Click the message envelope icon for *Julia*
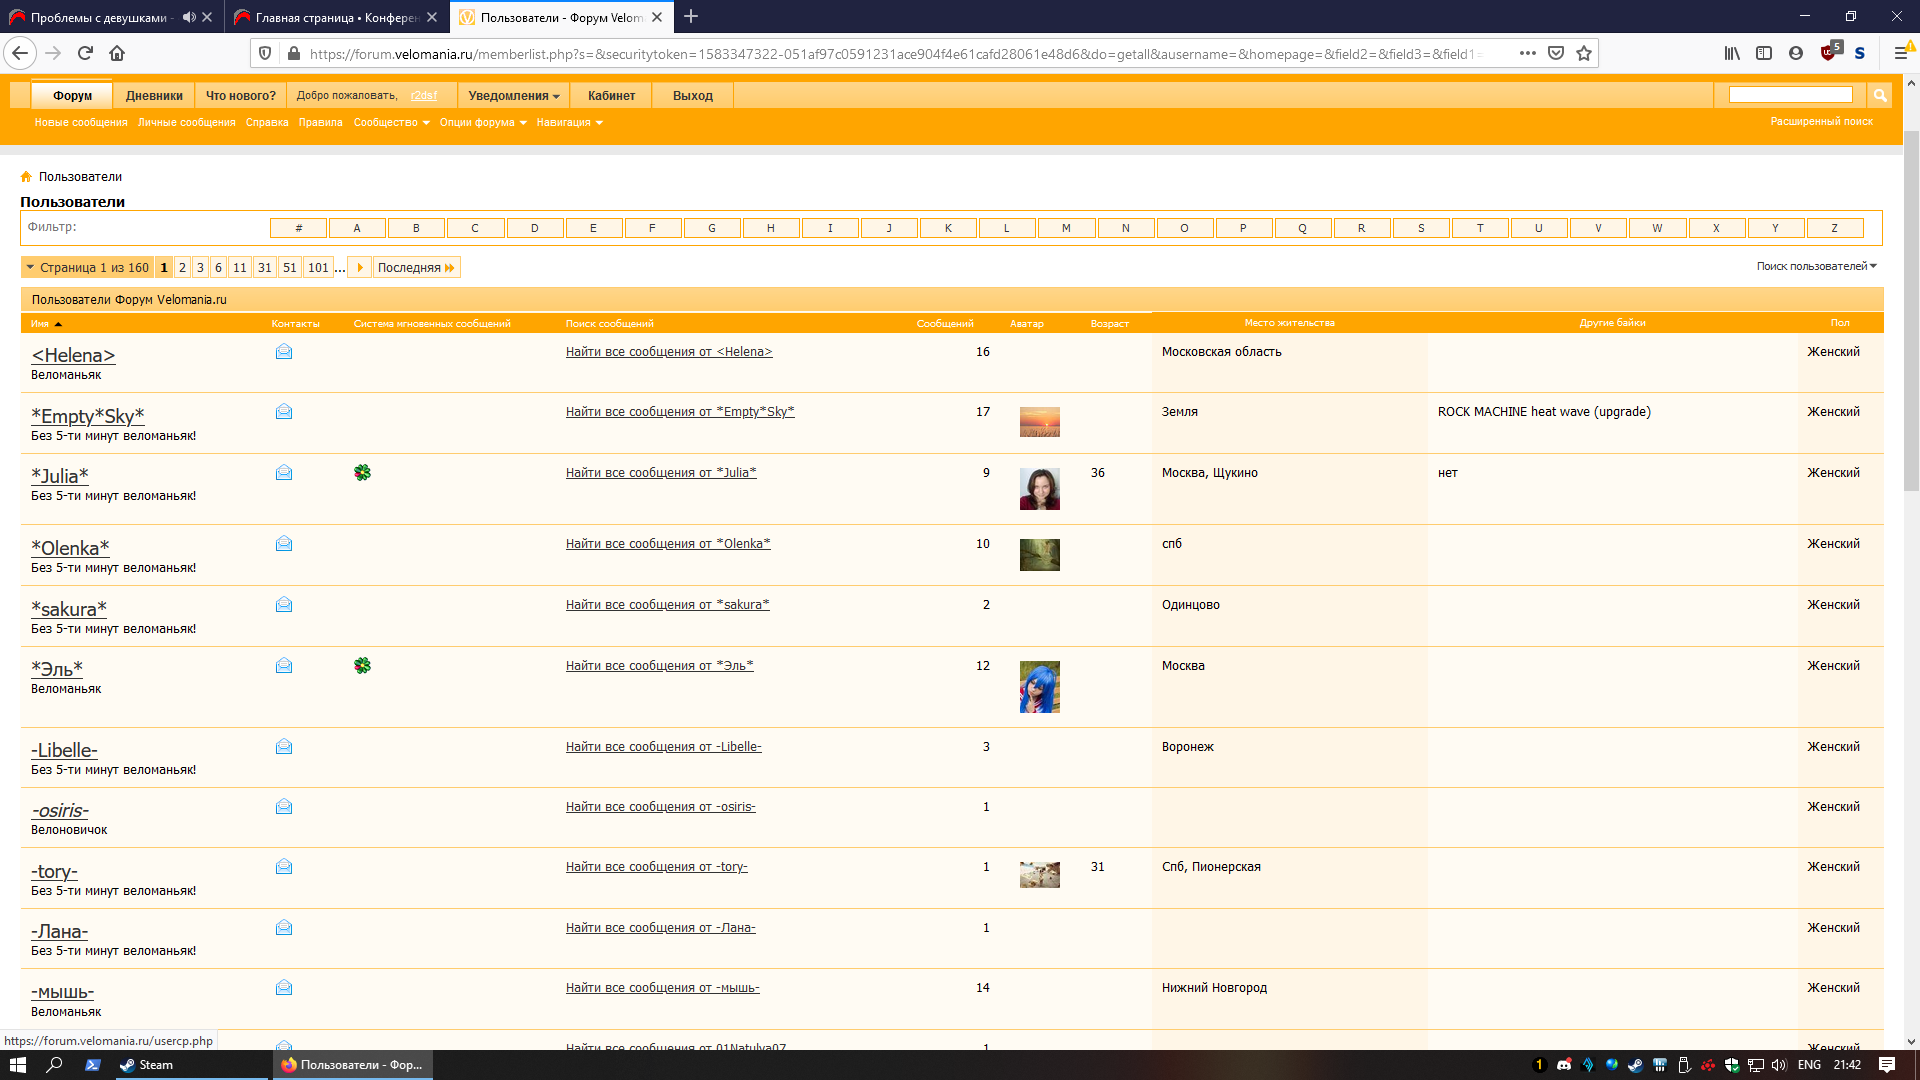 pos(284,472)
